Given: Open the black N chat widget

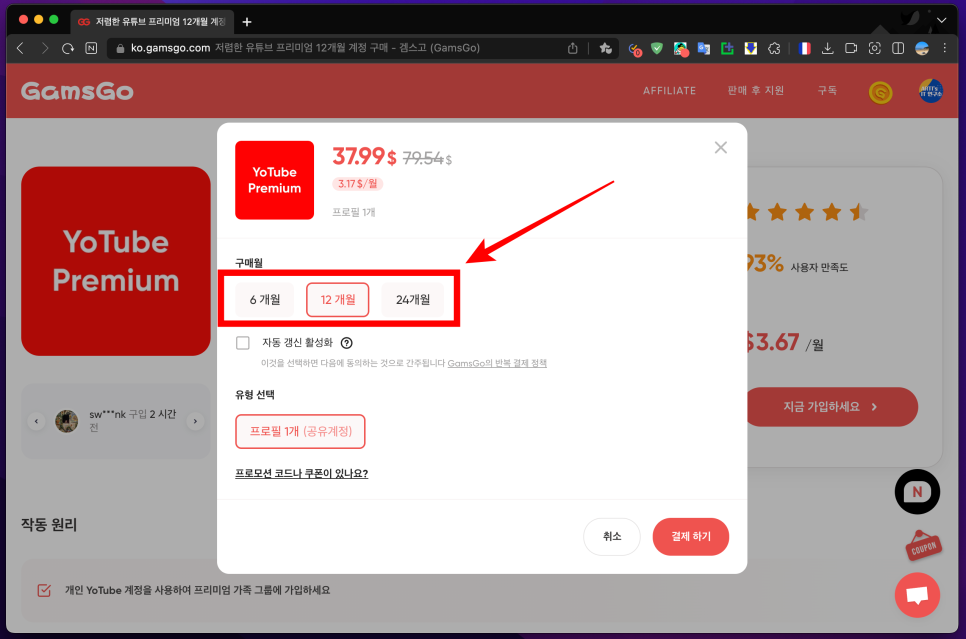Looking at the screenshot, I should pyautogui.click(x=917, y=492).
